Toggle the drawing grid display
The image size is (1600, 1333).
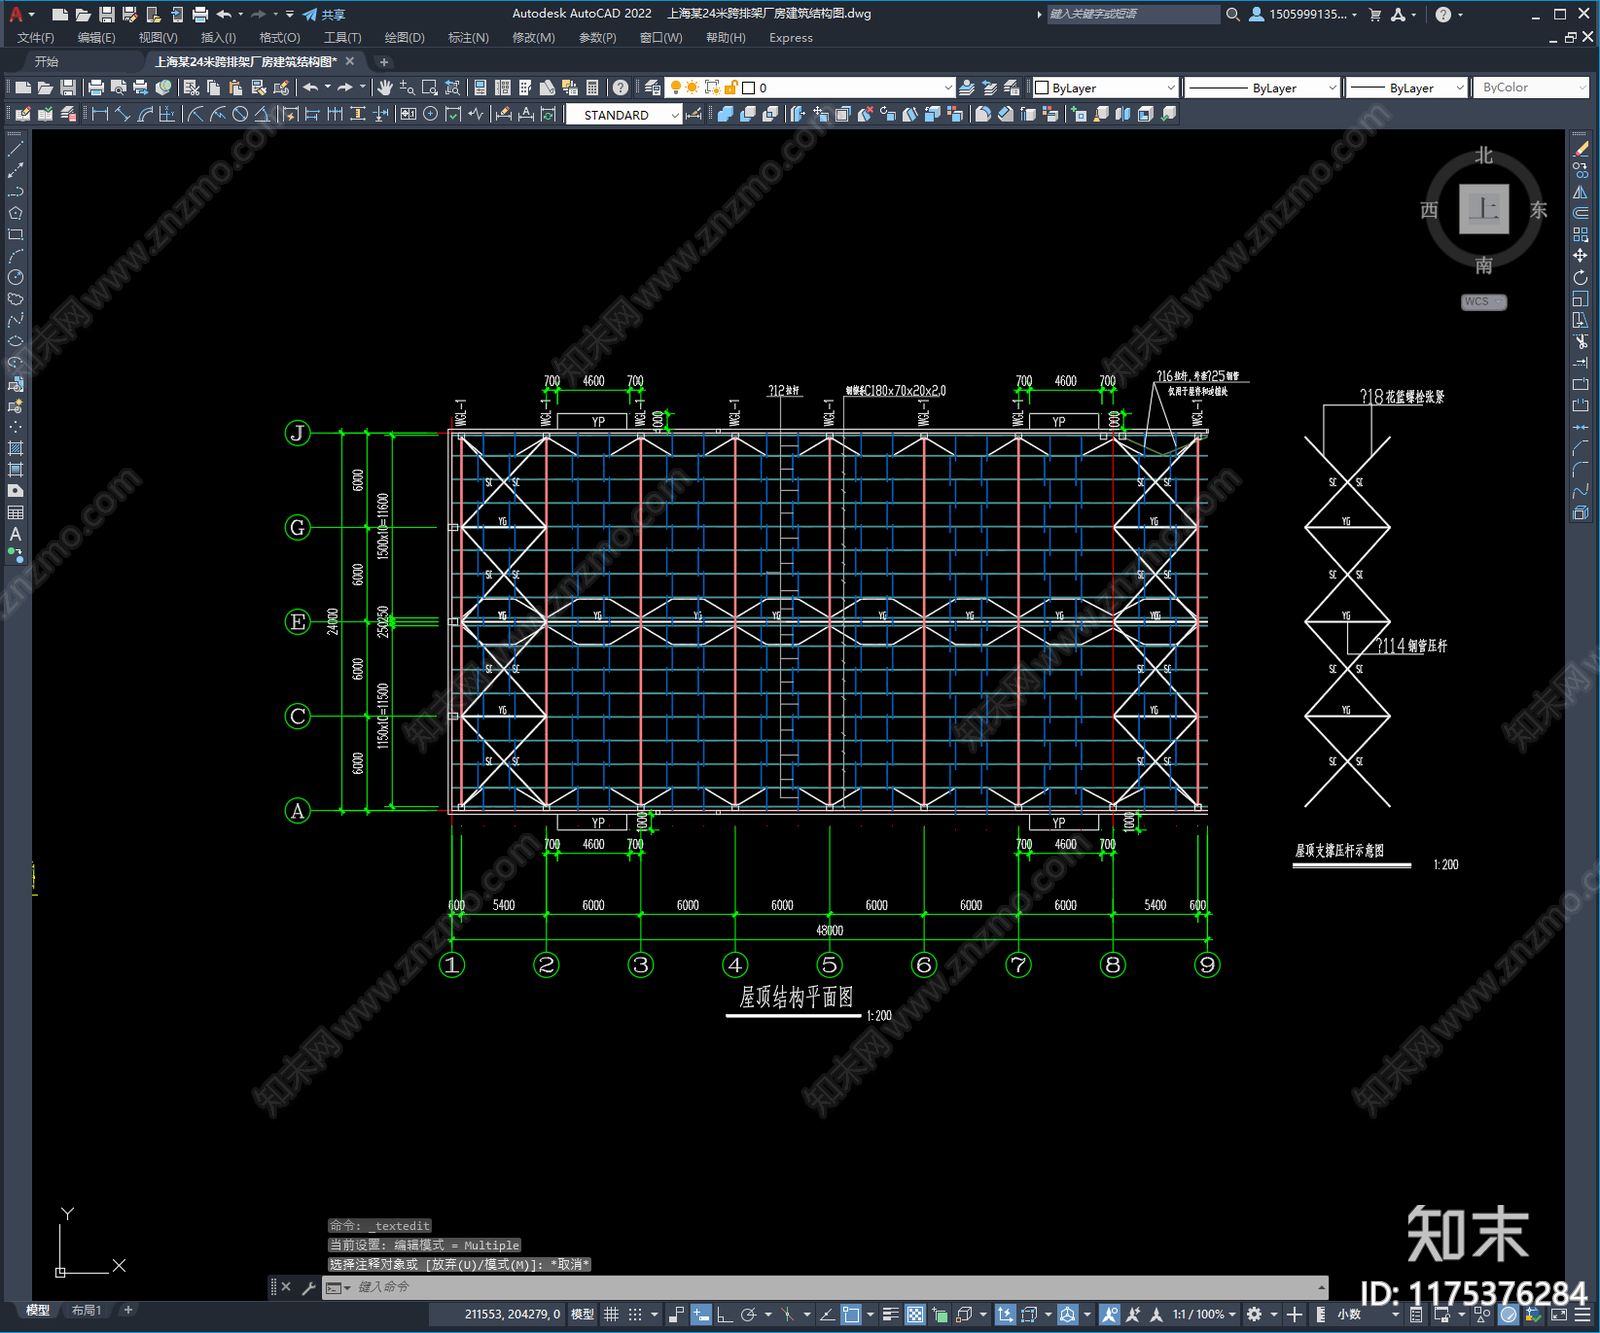pyautogui.click(x=611, y=1314)
